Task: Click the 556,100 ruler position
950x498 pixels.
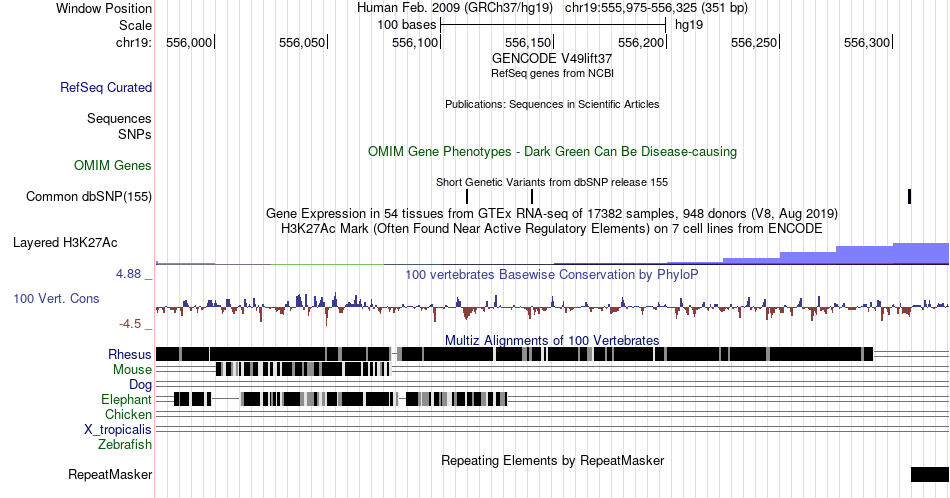Action: pos(415,42)
